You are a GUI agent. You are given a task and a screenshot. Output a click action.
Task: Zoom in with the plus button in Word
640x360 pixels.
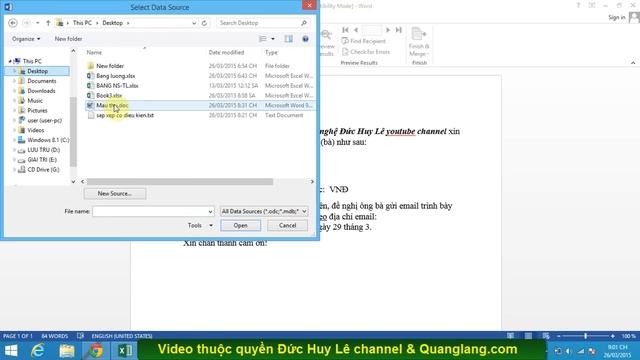(613, 336)
